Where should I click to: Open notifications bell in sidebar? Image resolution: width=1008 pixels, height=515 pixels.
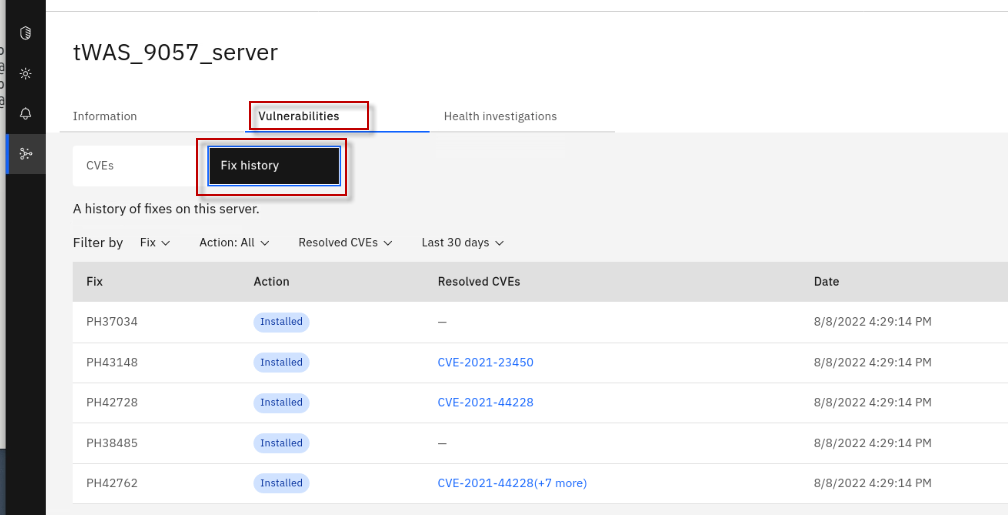[26, 113]
